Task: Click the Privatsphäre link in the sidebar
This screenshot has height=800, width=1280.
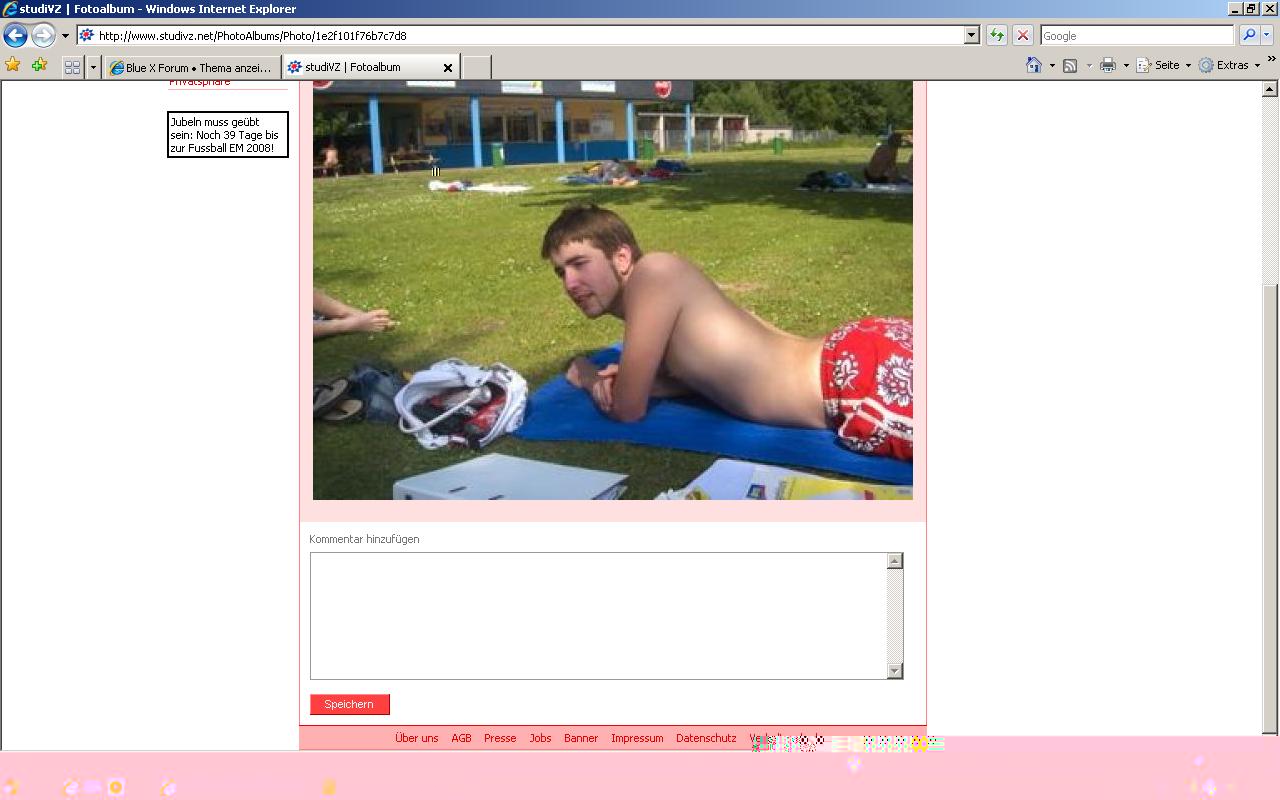Action: coord(200,82)
